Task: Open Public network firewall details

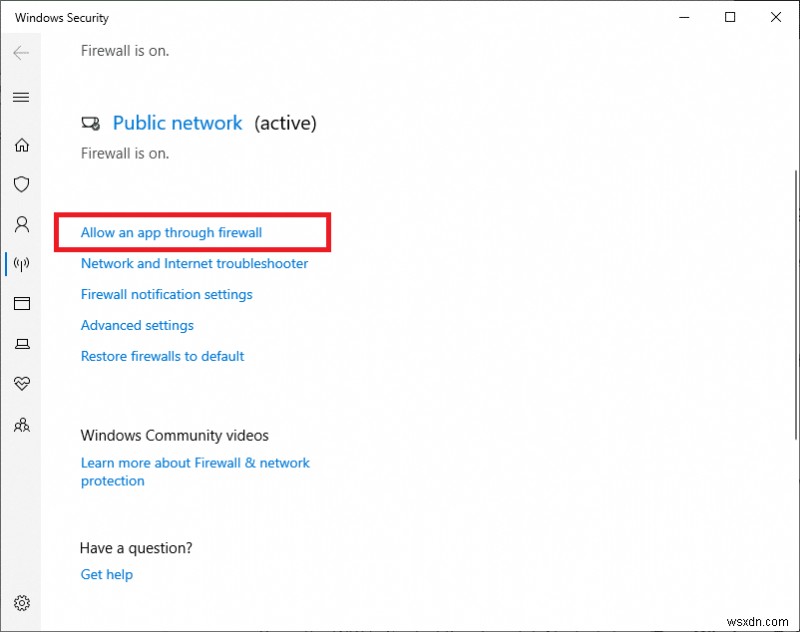Action: tap(177, 123)
